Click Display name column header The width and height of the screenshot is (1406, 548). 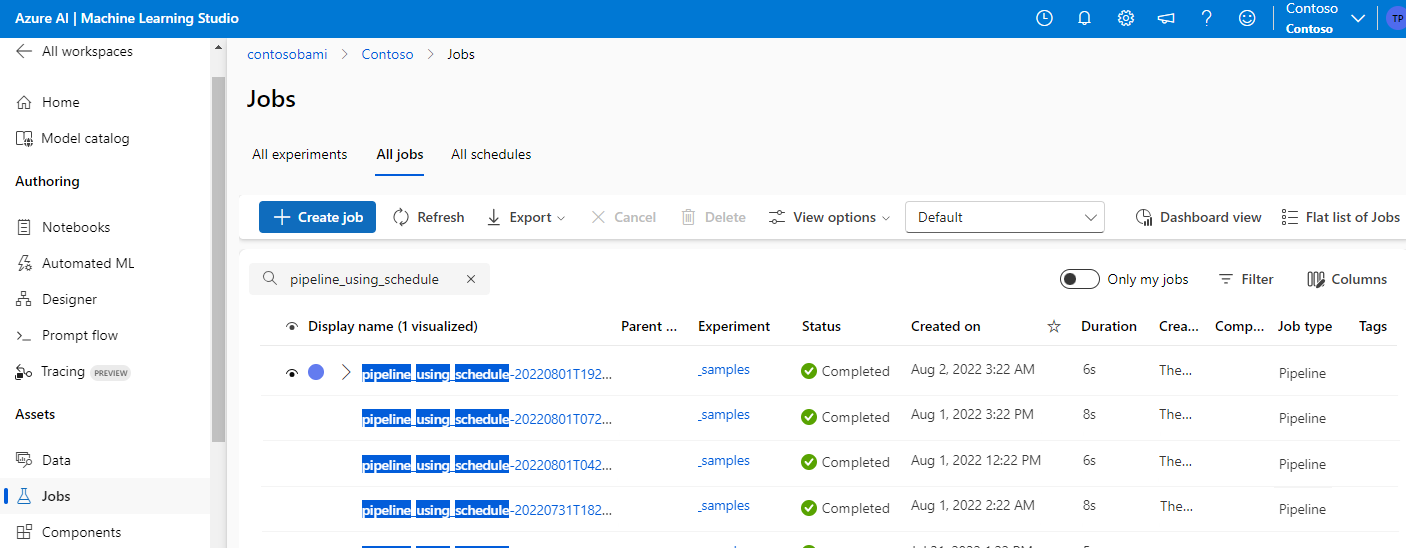click(x=393, y=326)
